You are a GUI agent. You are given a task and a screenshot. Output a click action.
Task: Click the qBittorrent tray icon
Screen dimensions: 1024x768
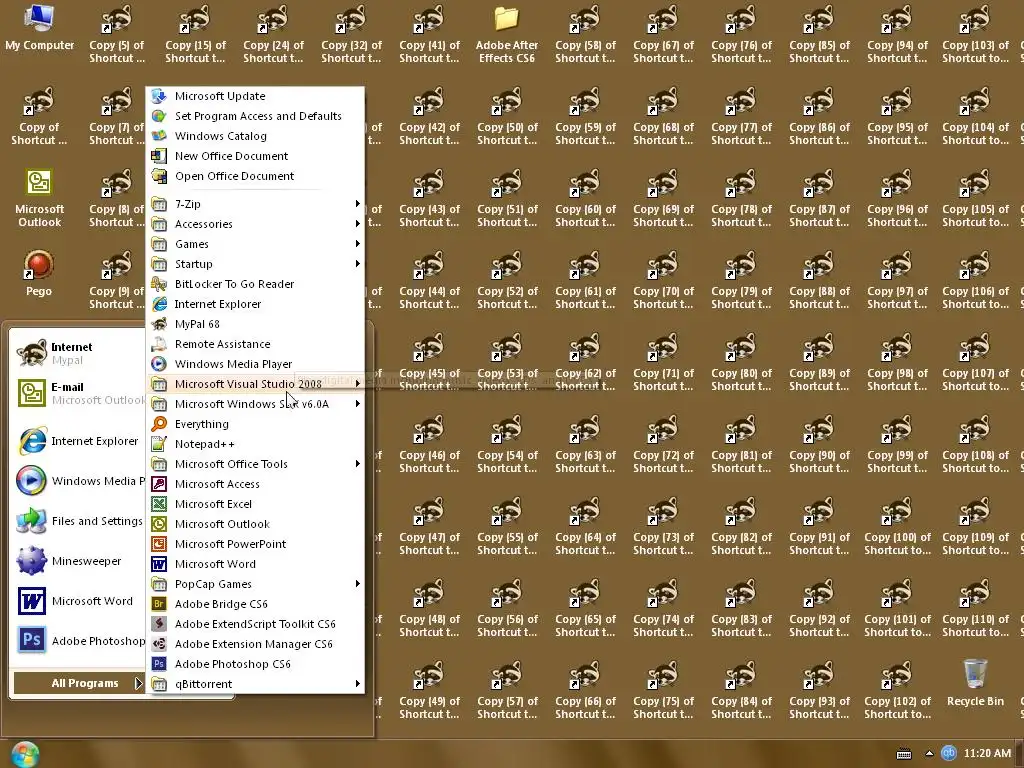tap(949, 753)
